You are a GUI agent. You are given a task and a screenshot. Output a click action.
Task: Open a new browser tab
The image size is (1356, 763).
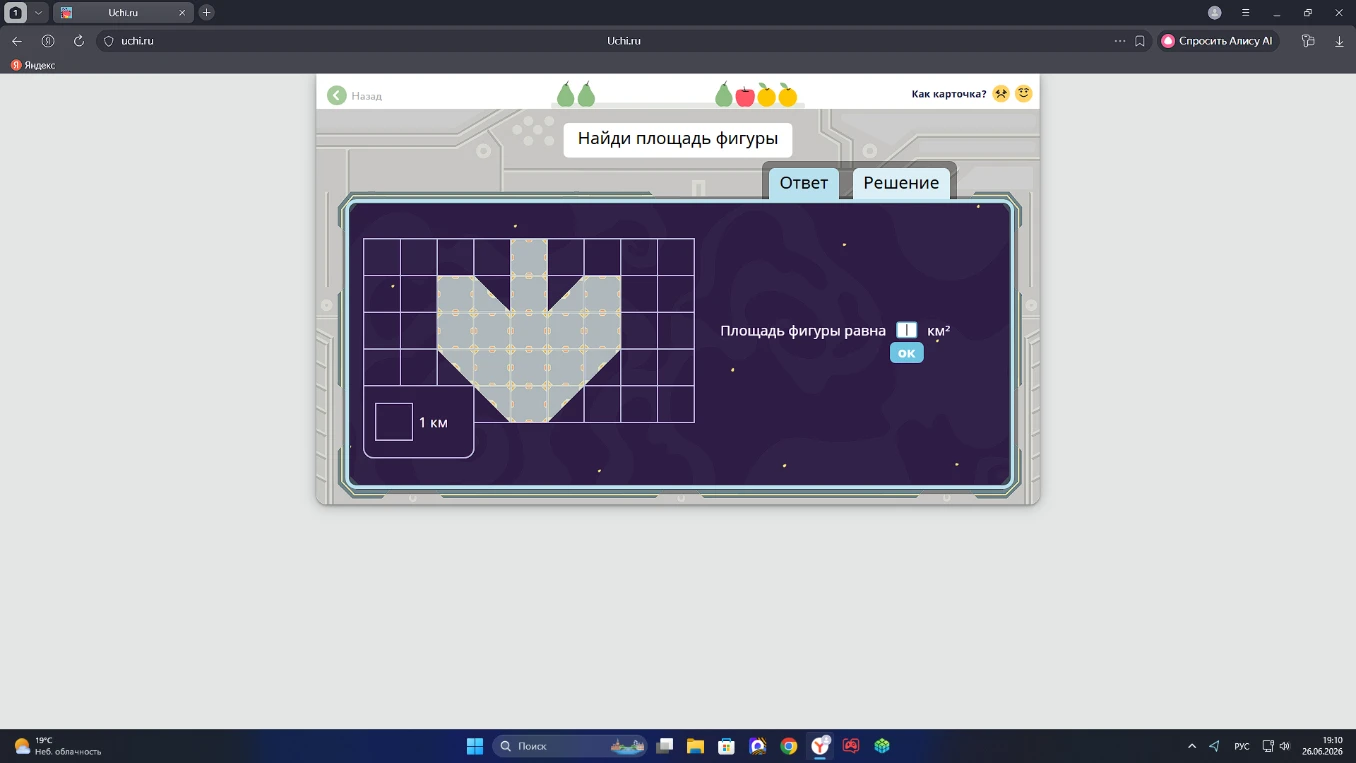pos(206,13)
